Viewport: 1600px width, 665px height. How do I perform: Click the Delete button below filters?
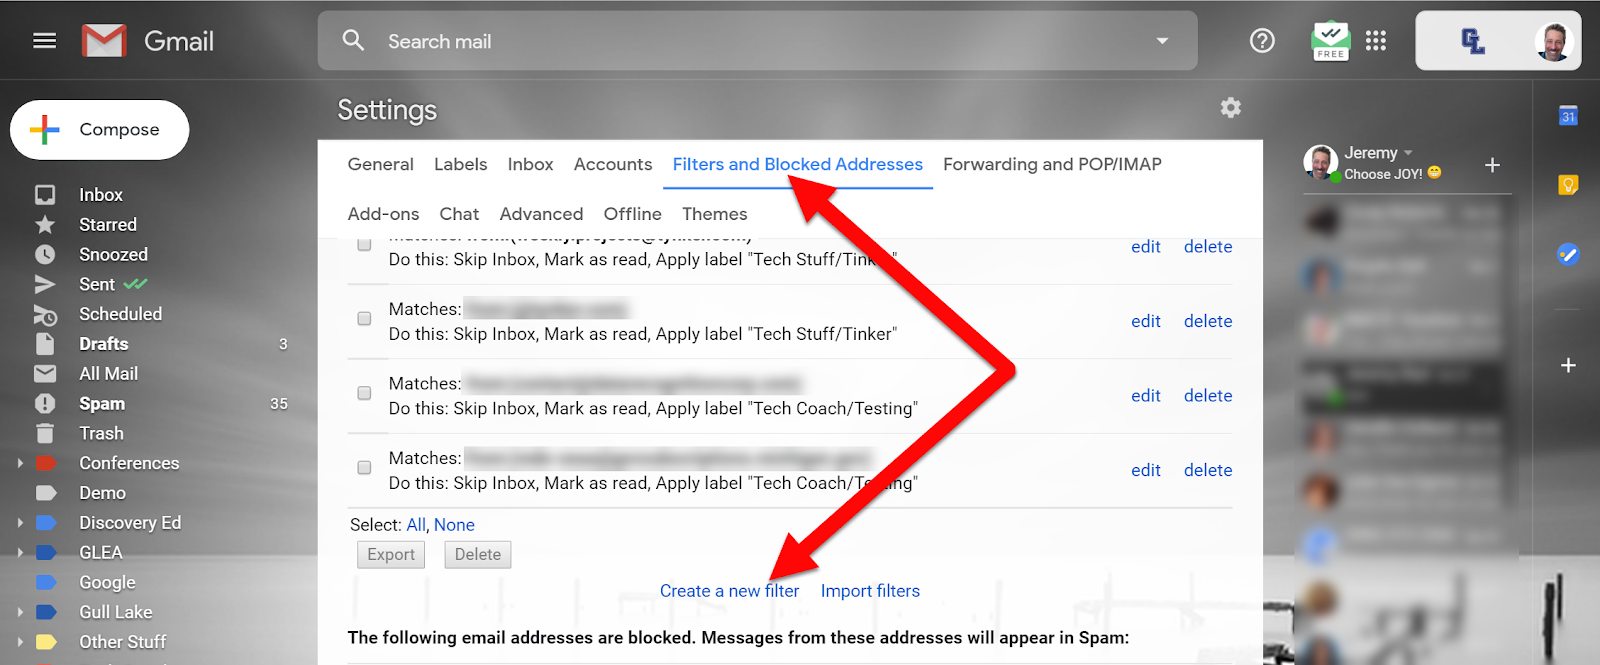click(478, 554)
